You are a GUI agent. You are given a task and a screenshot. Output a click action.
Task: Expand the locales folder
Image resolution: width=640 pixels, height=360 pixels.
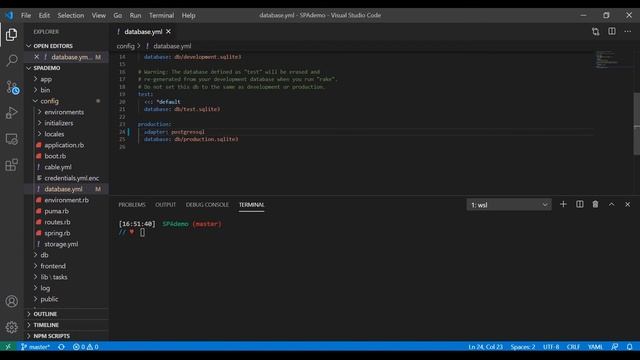(x=54, y=134)
